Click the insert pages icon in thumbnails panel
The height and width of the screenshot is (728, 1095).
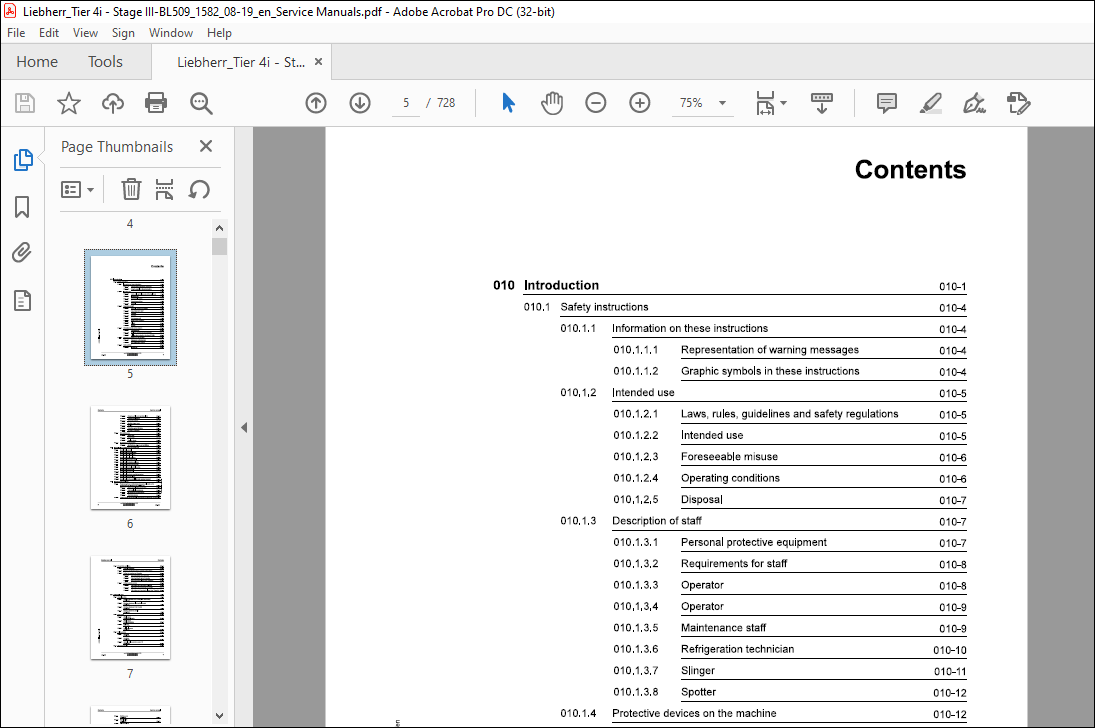(x=164, y=189)
